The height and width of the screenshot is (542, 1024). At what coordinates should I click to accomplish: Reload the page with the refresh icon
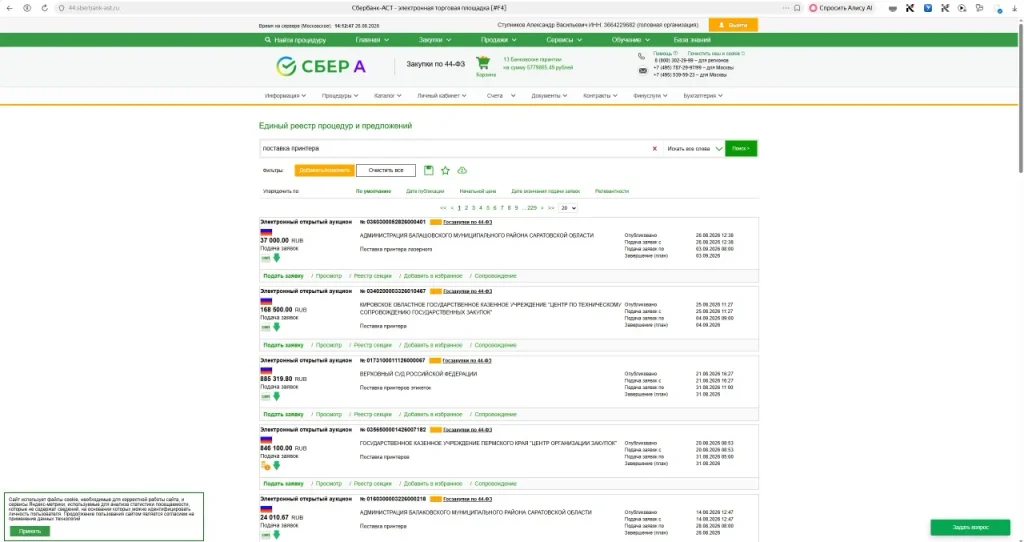click(44, 8)
